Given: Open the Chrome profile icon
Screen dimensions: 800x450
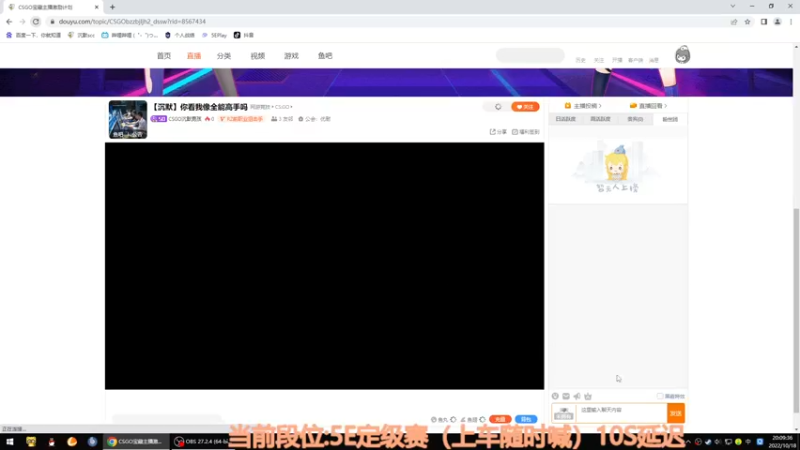Looking at the screenshot, I should [x=778, y=21].
